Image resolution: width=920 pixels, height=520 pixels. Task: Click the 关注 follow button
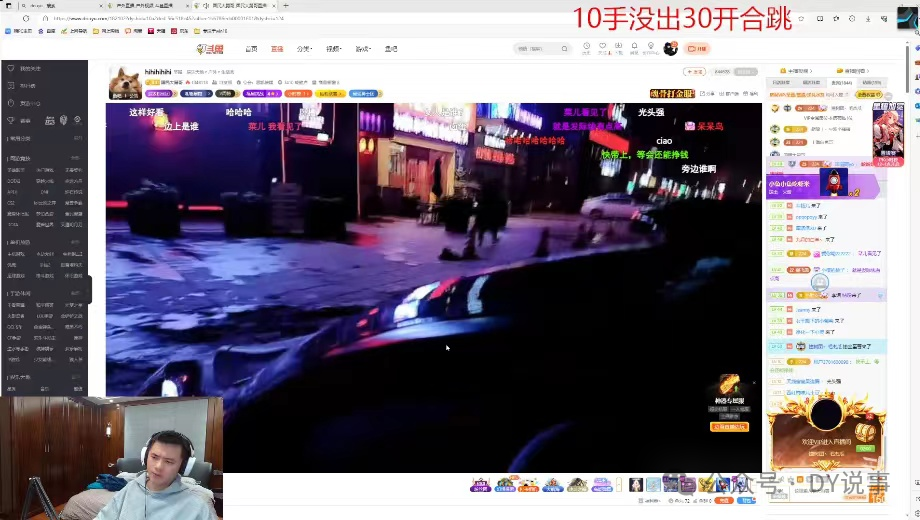(x=694, y=72)
